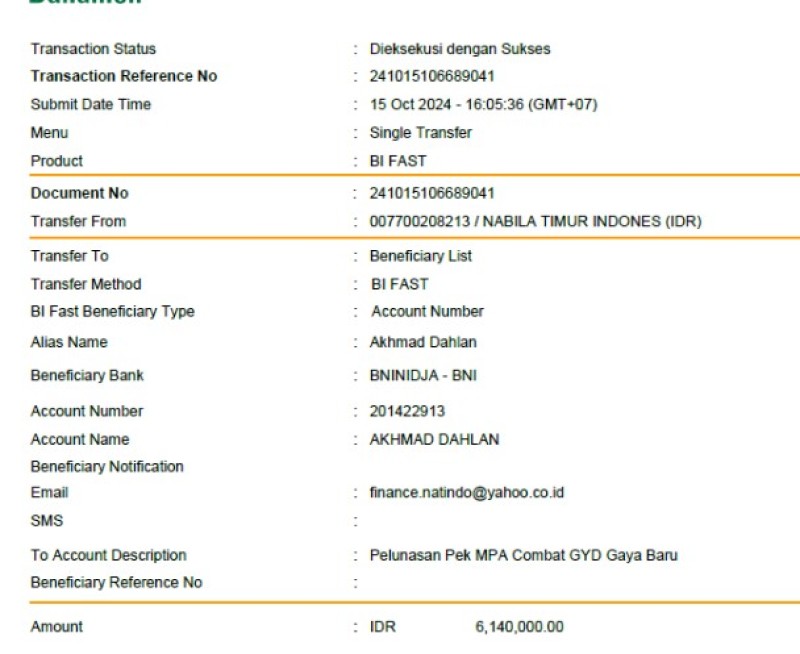Click '241015106689041' beside Transaction Reference No
This screenshot has width=800, height=654.
pos(432,77)
